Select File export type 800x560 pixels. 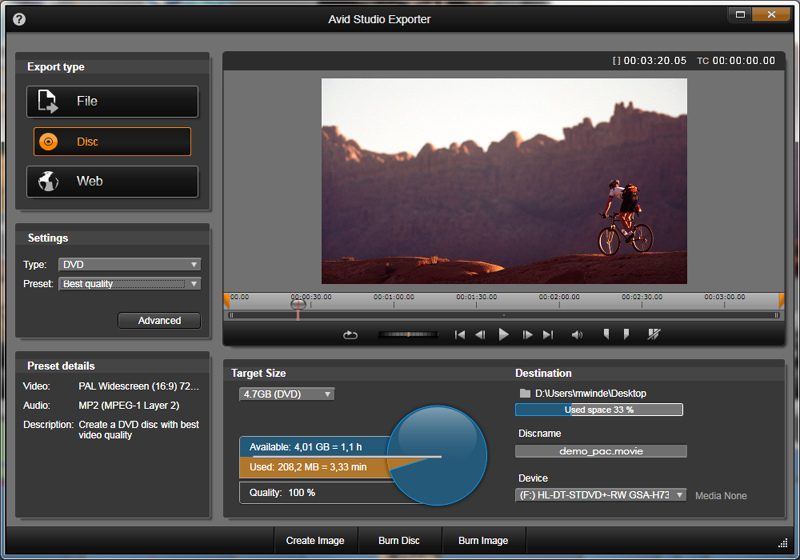[x=112, y=101]
